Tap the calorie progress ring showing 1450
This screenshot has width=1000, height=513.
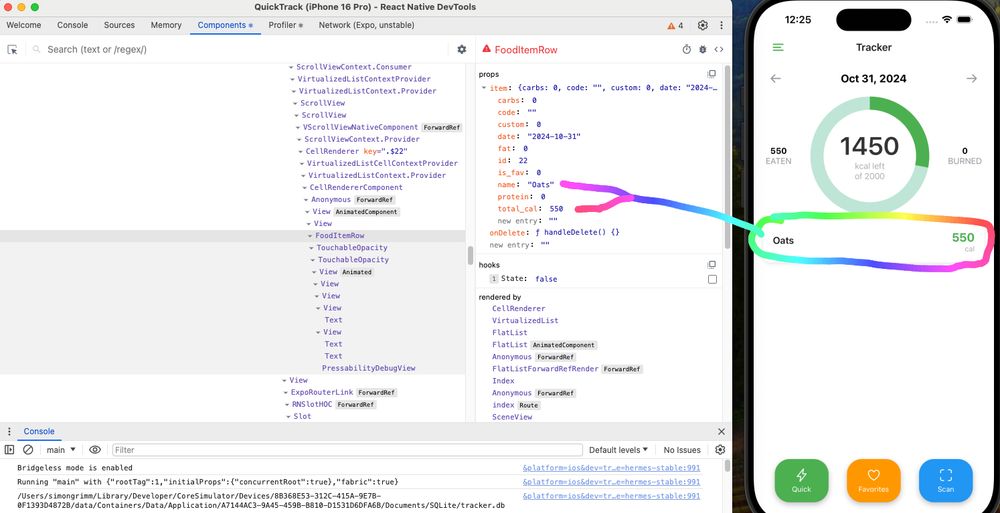869,154
